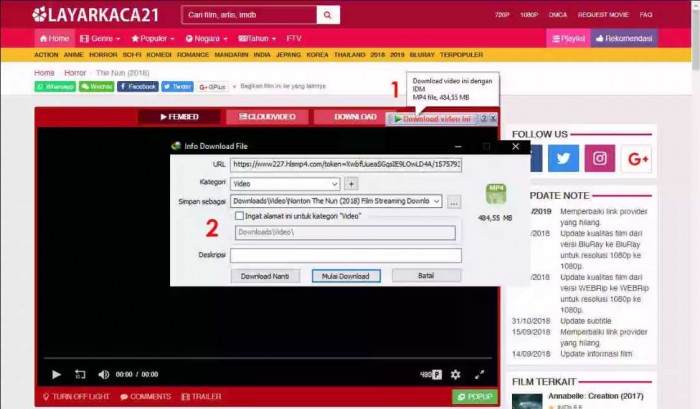Close the IDM download bar
Image resolution: width=700 pixels, height=409 pixels.
(x=493, y=119)
